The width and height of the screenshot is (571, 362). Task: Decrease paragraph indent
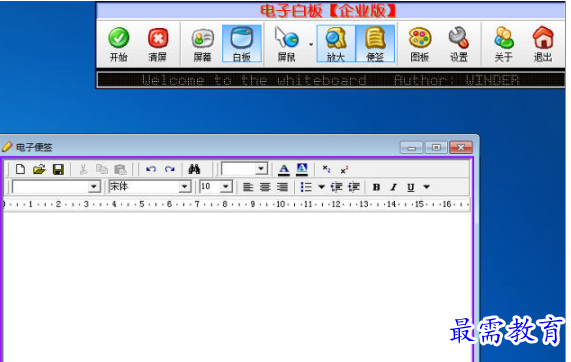[336, 187]
